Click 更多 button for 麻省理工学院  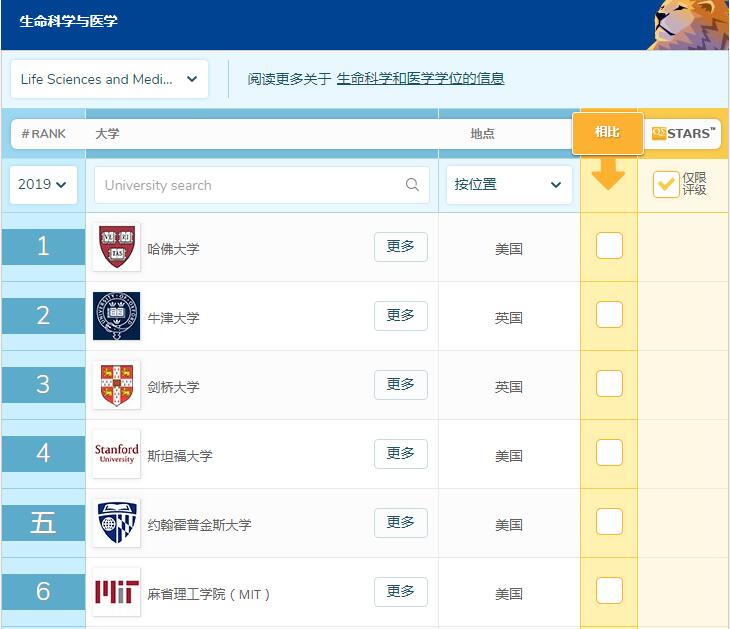[400, 592]
